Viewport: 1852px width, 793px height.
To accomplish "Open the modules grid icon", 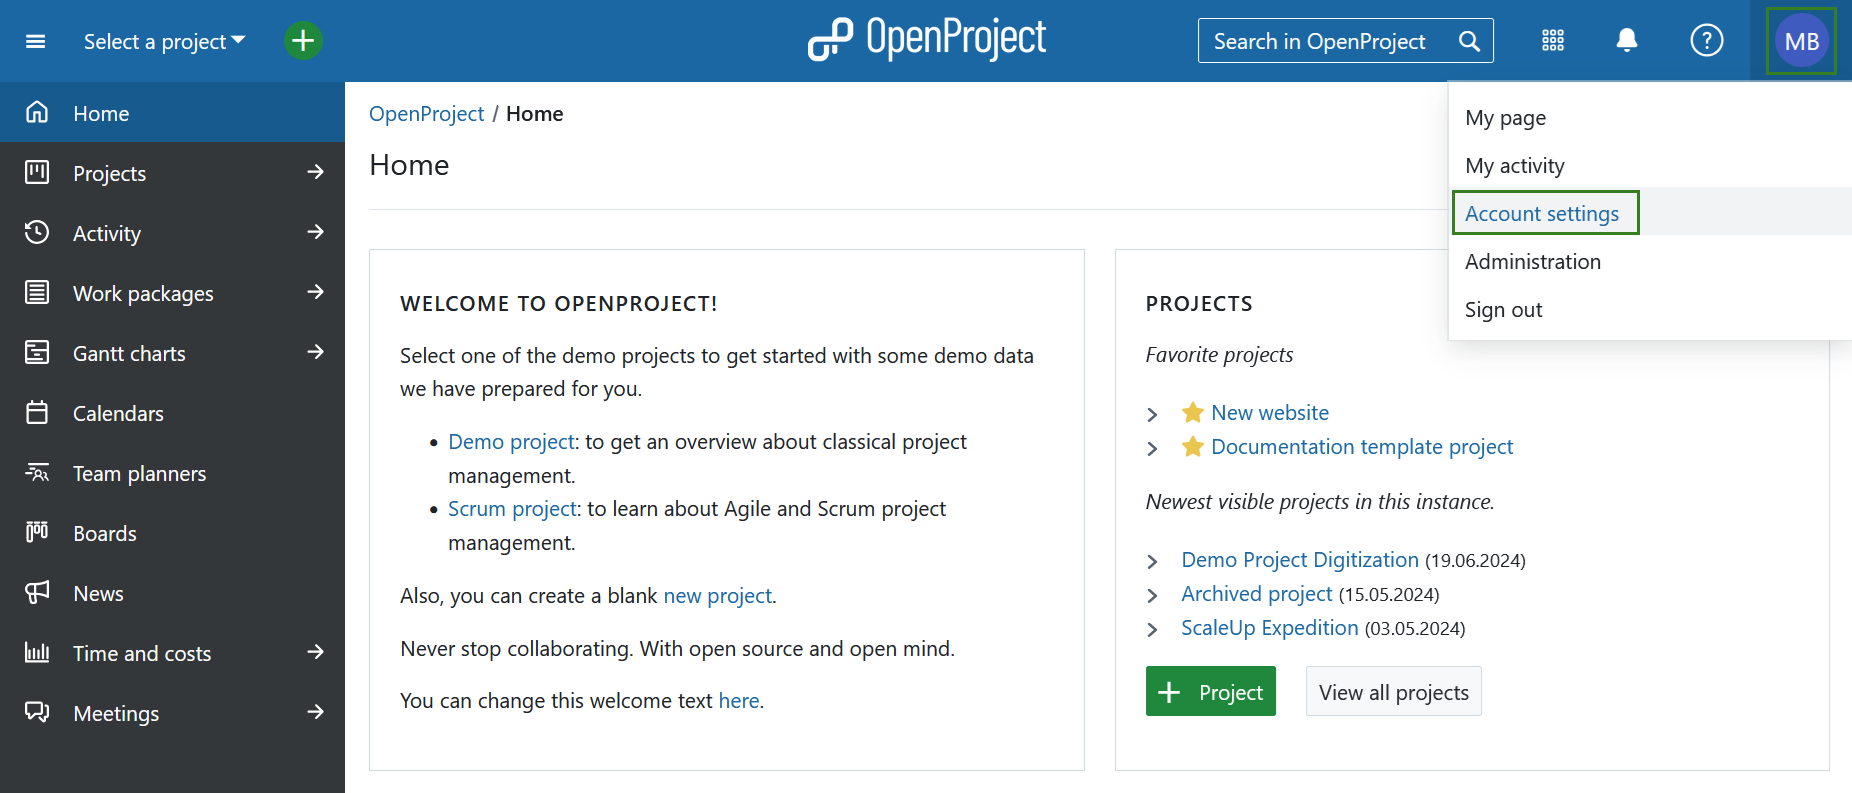I will coord(1553,41).
